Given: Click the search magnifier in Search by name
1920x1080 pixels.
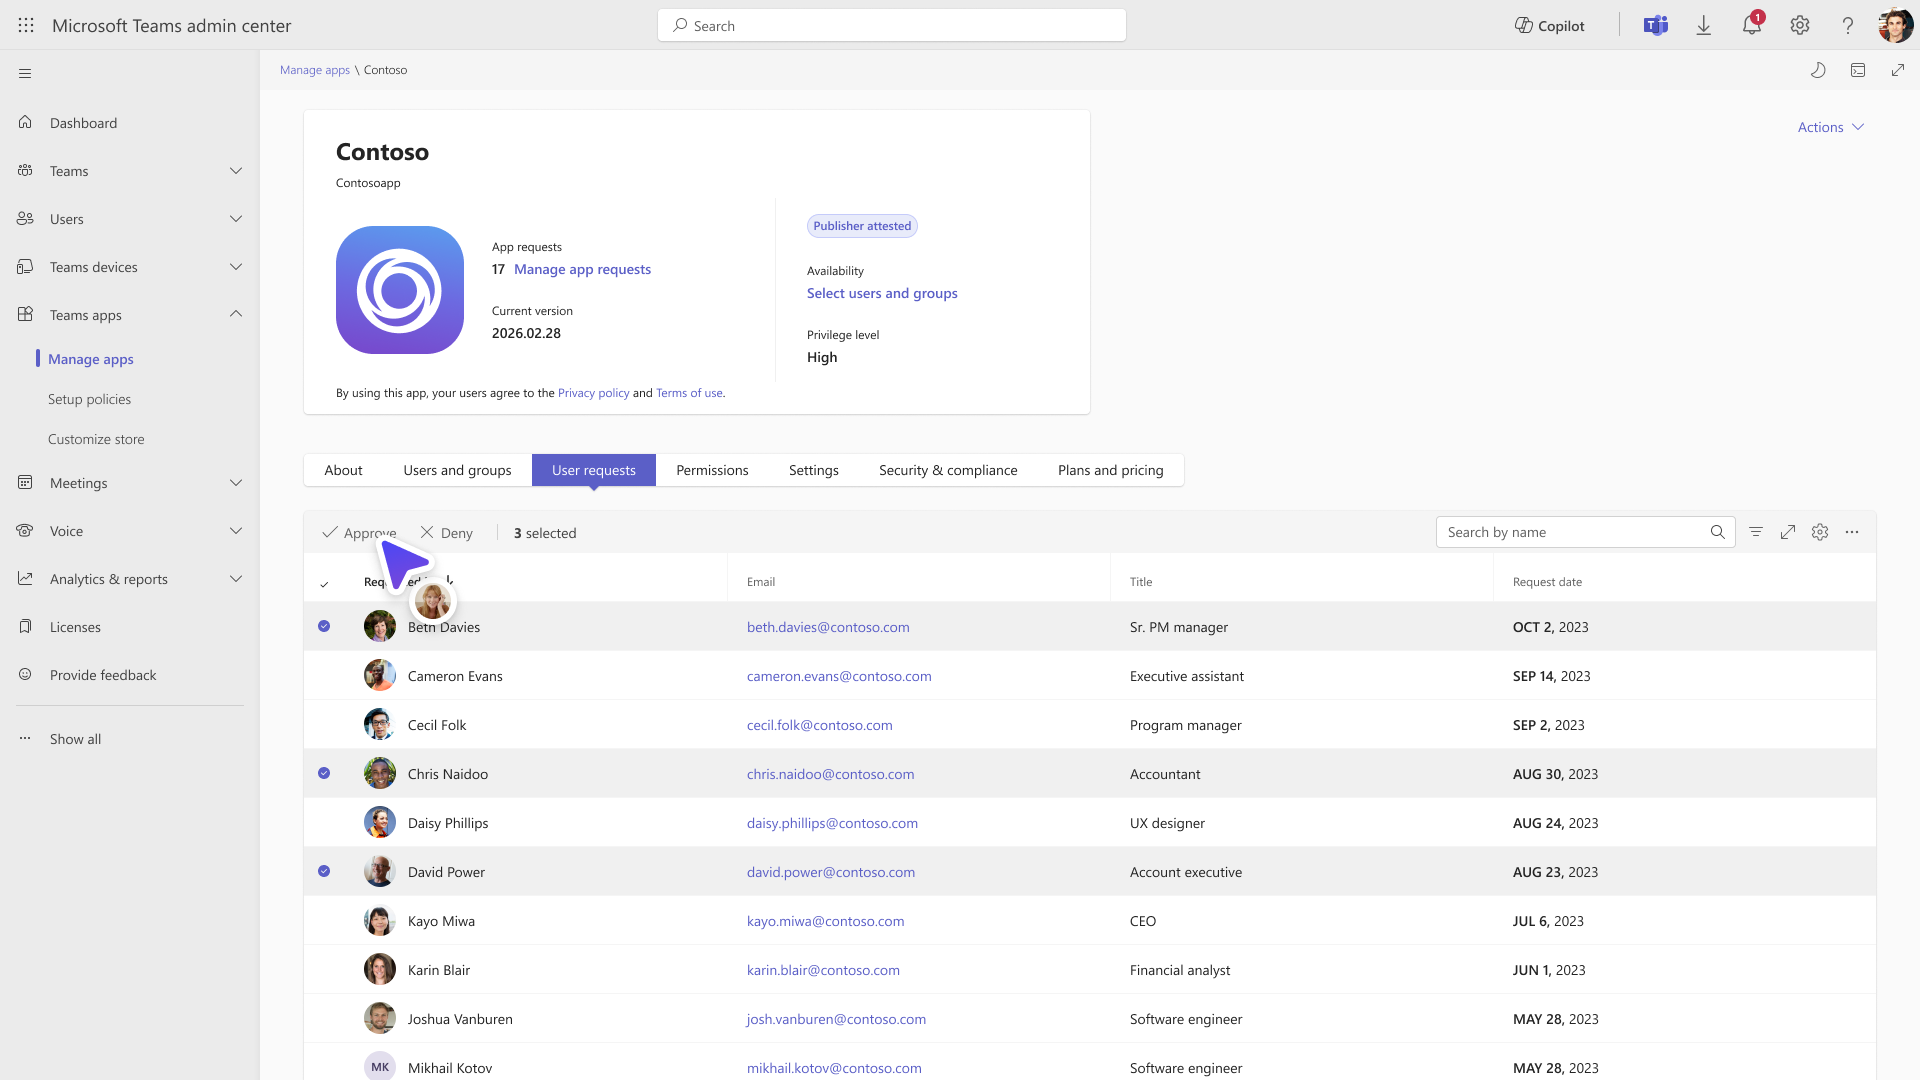Looking at the screenshot, I should pyautogui.click(x=1718, y=532).
